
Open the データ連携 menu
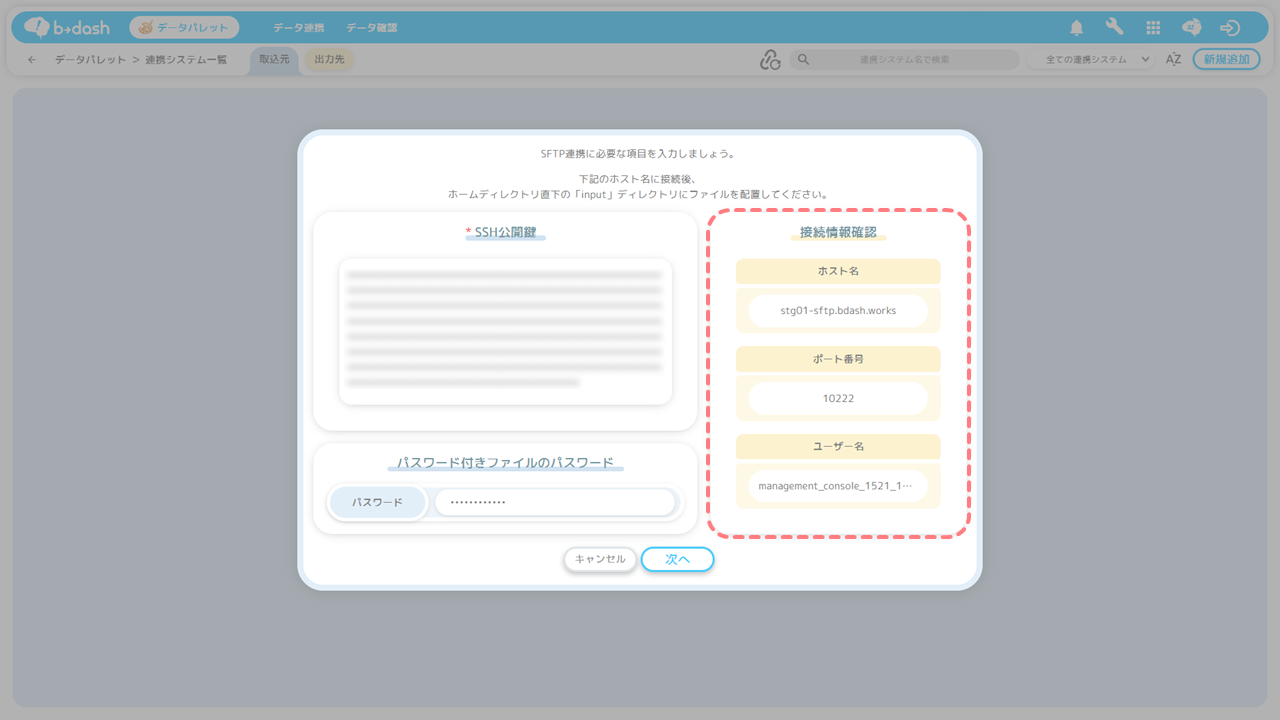point(300,28)
